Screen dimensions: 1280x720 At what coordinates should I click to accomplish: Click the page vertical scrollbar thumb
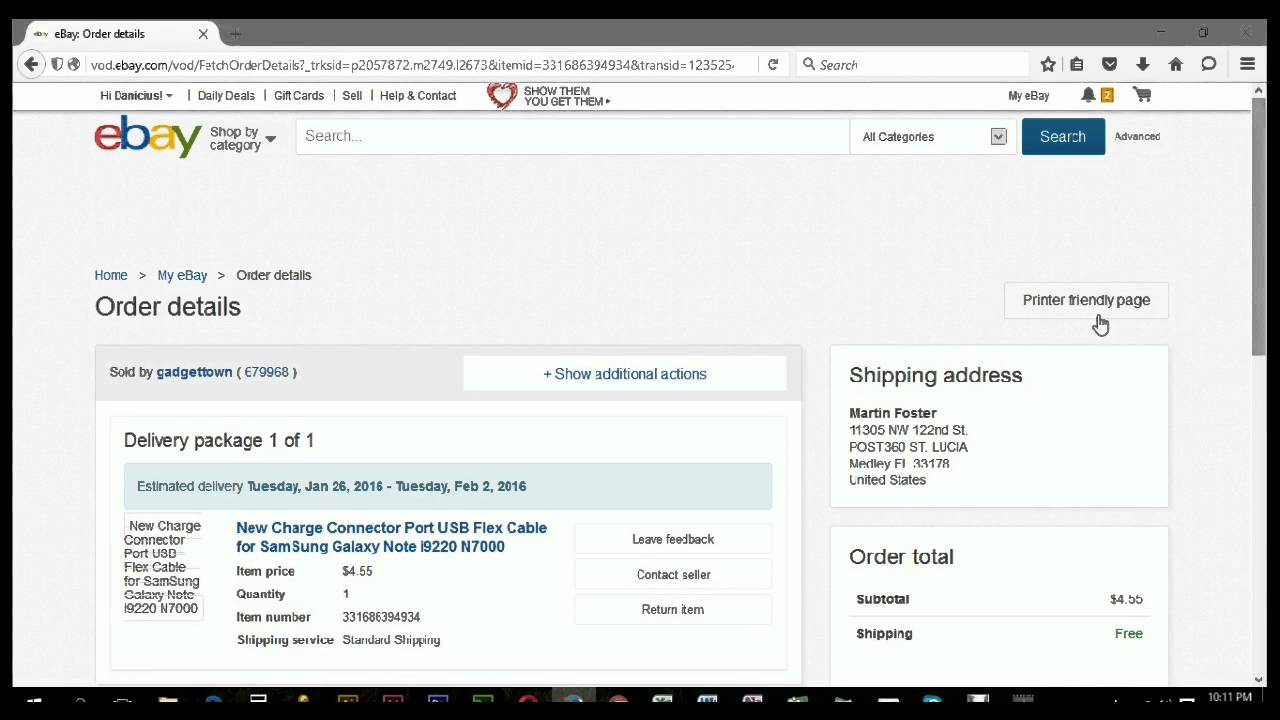click(1259, 225)
